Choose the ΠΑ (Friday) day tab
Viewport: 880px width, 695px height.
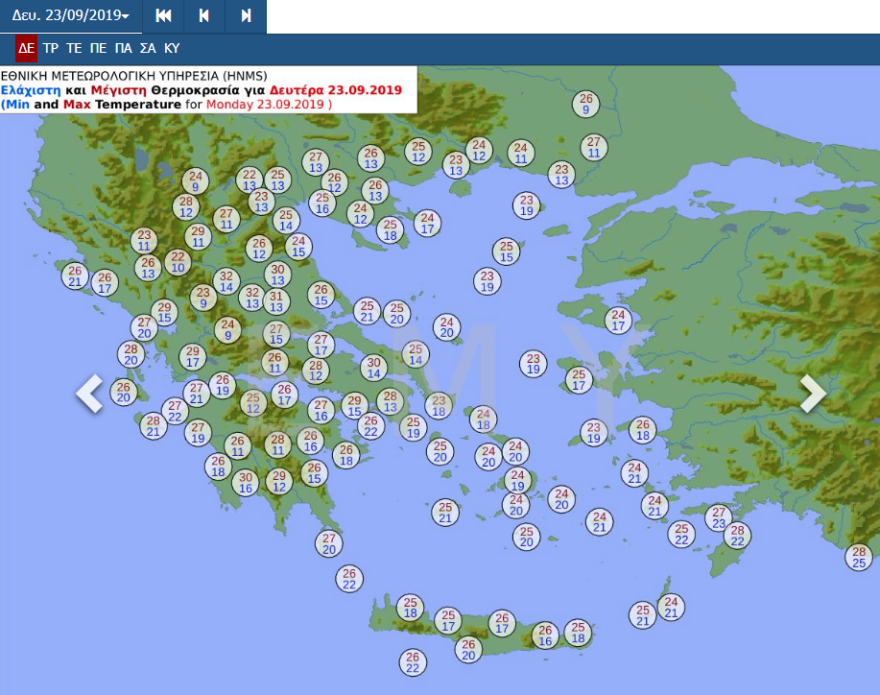(123, 48)
